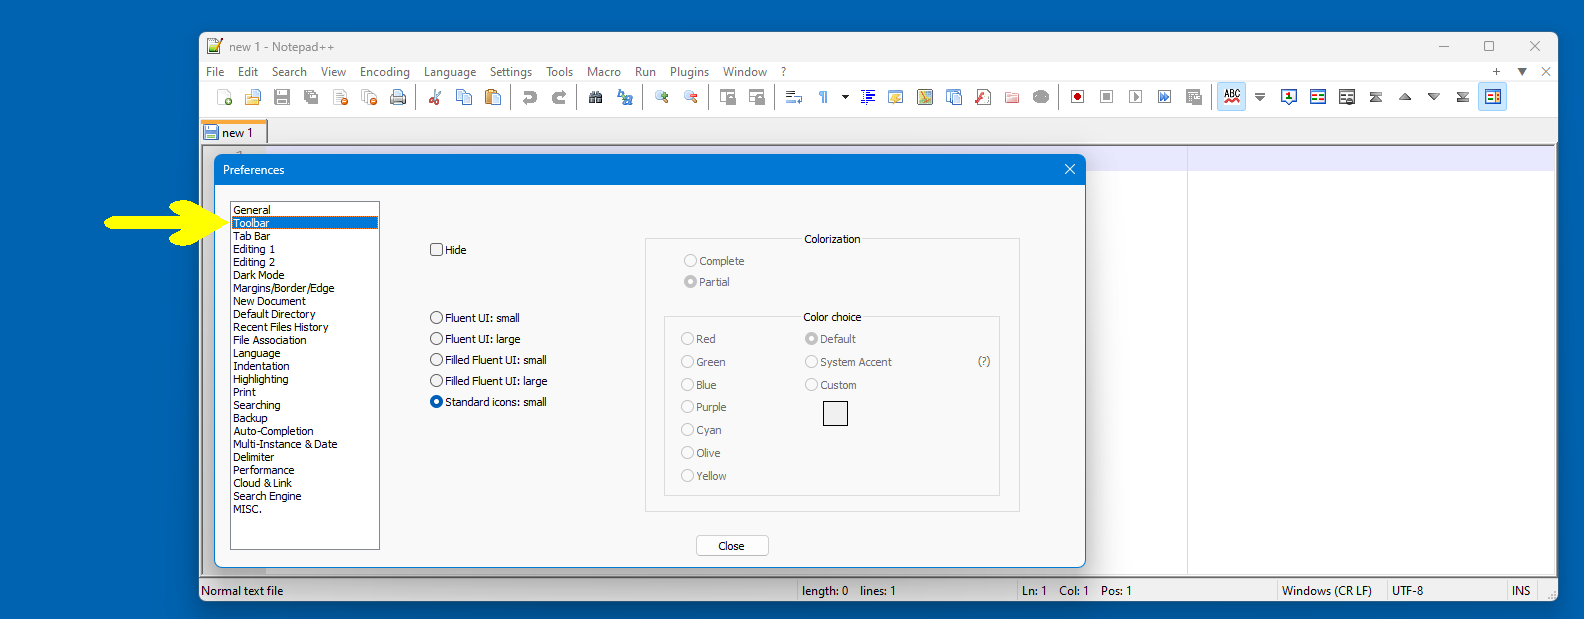
Task: Open the Plugins menu
Action: [689, 72]
